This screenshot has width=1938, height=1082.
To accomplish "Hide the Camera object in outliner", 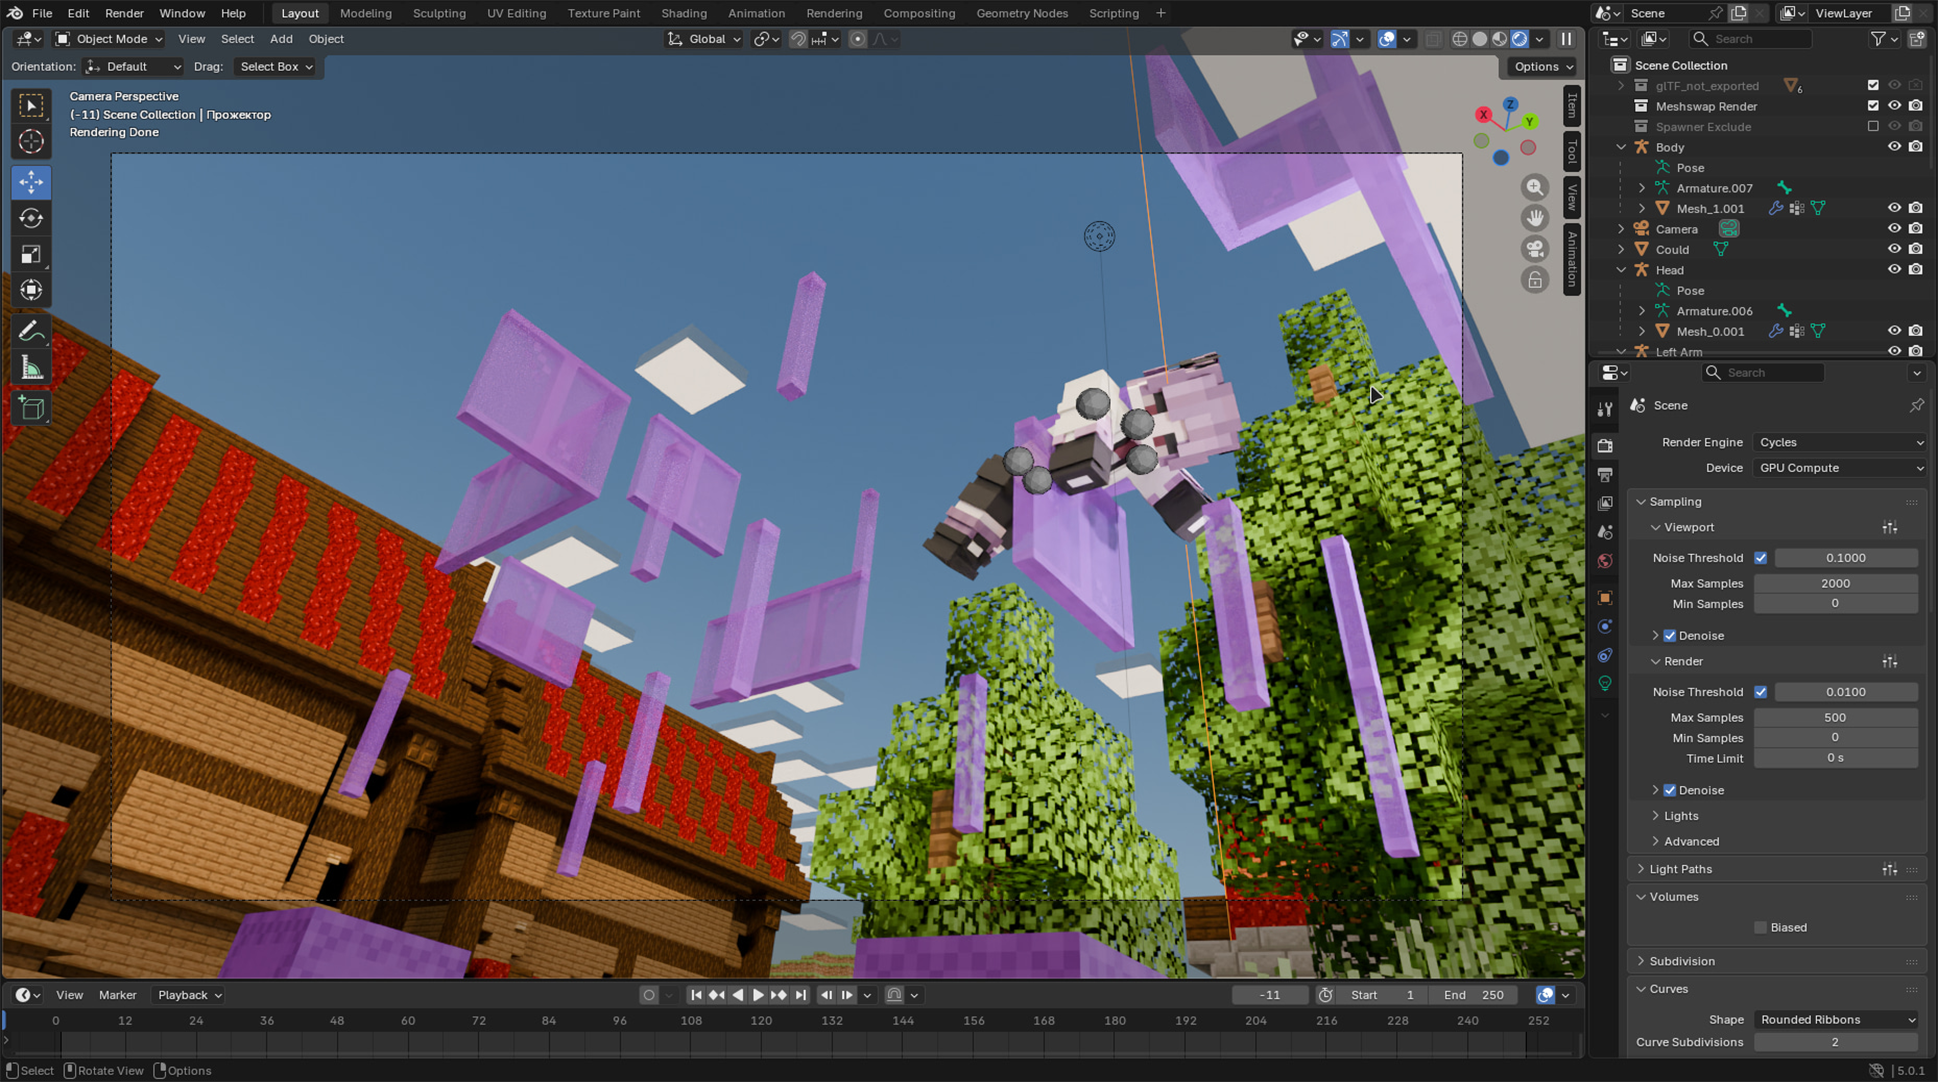I will tap(1894, 229).
